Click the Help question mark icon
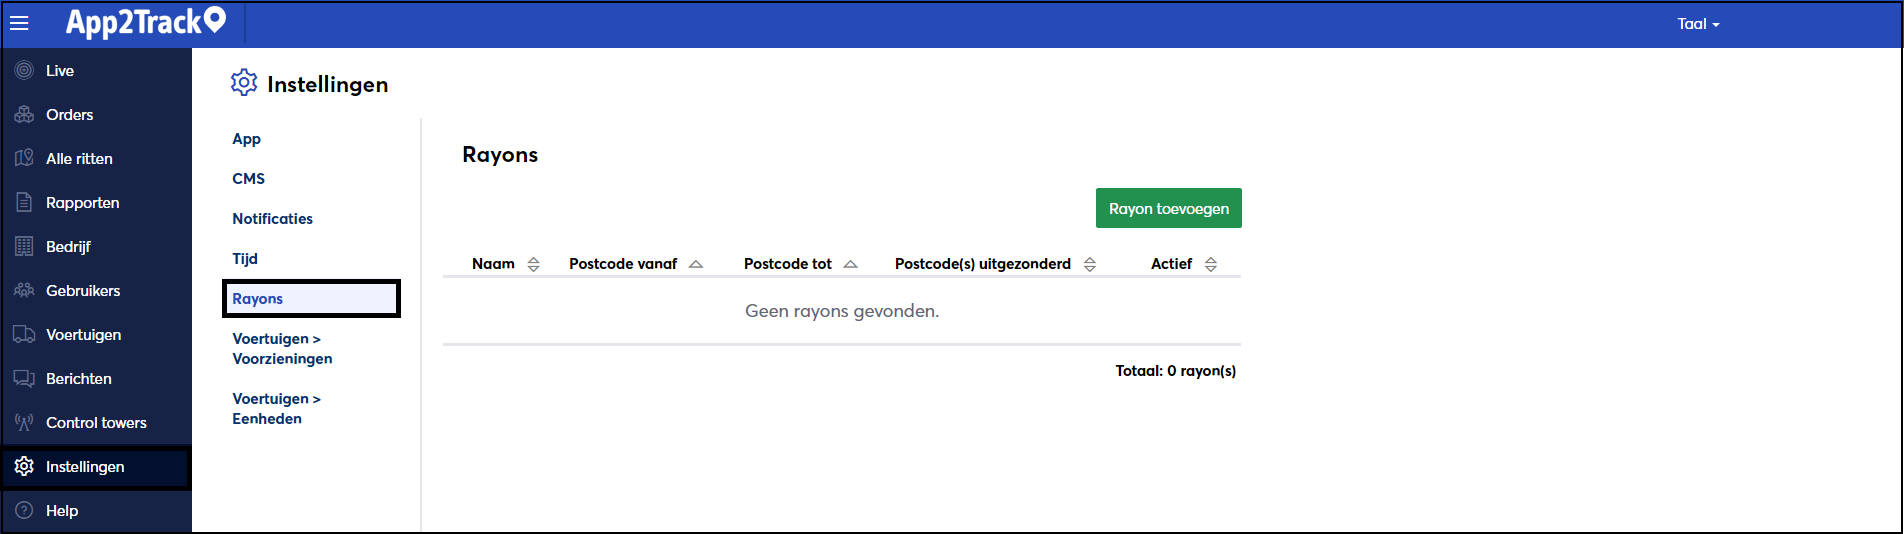This screenshot has width=1904, height=534. tap(24, 510)
